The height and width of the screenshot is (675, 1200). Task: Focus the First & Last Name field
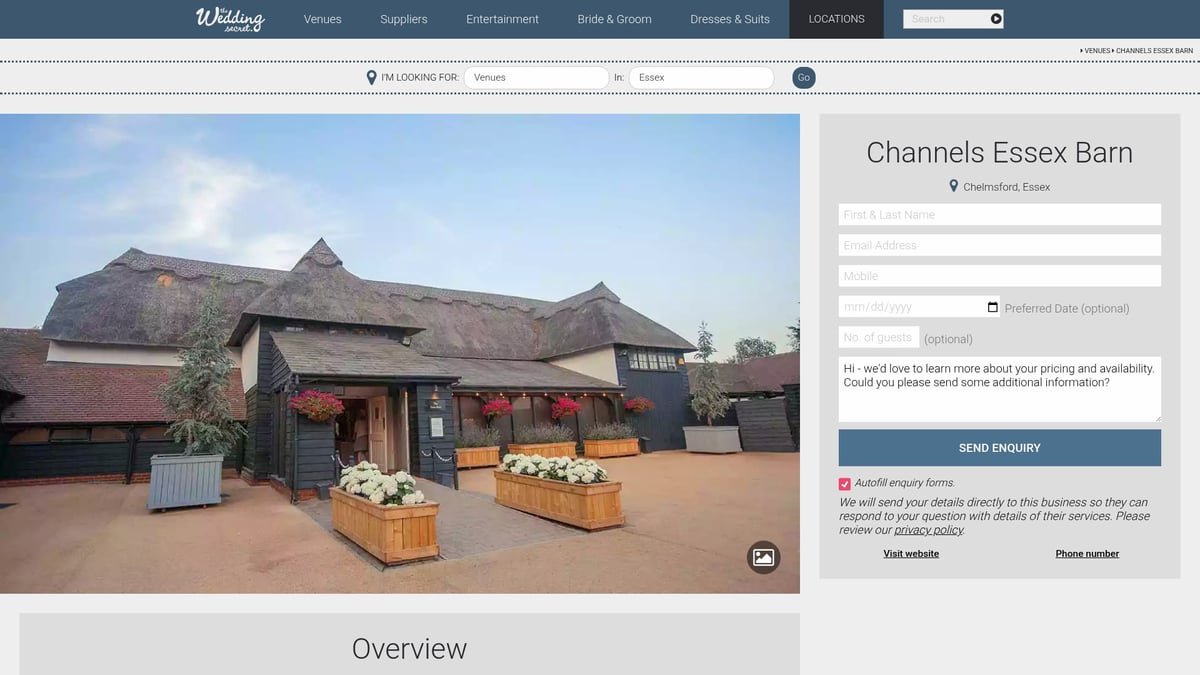pos(1000,214)
